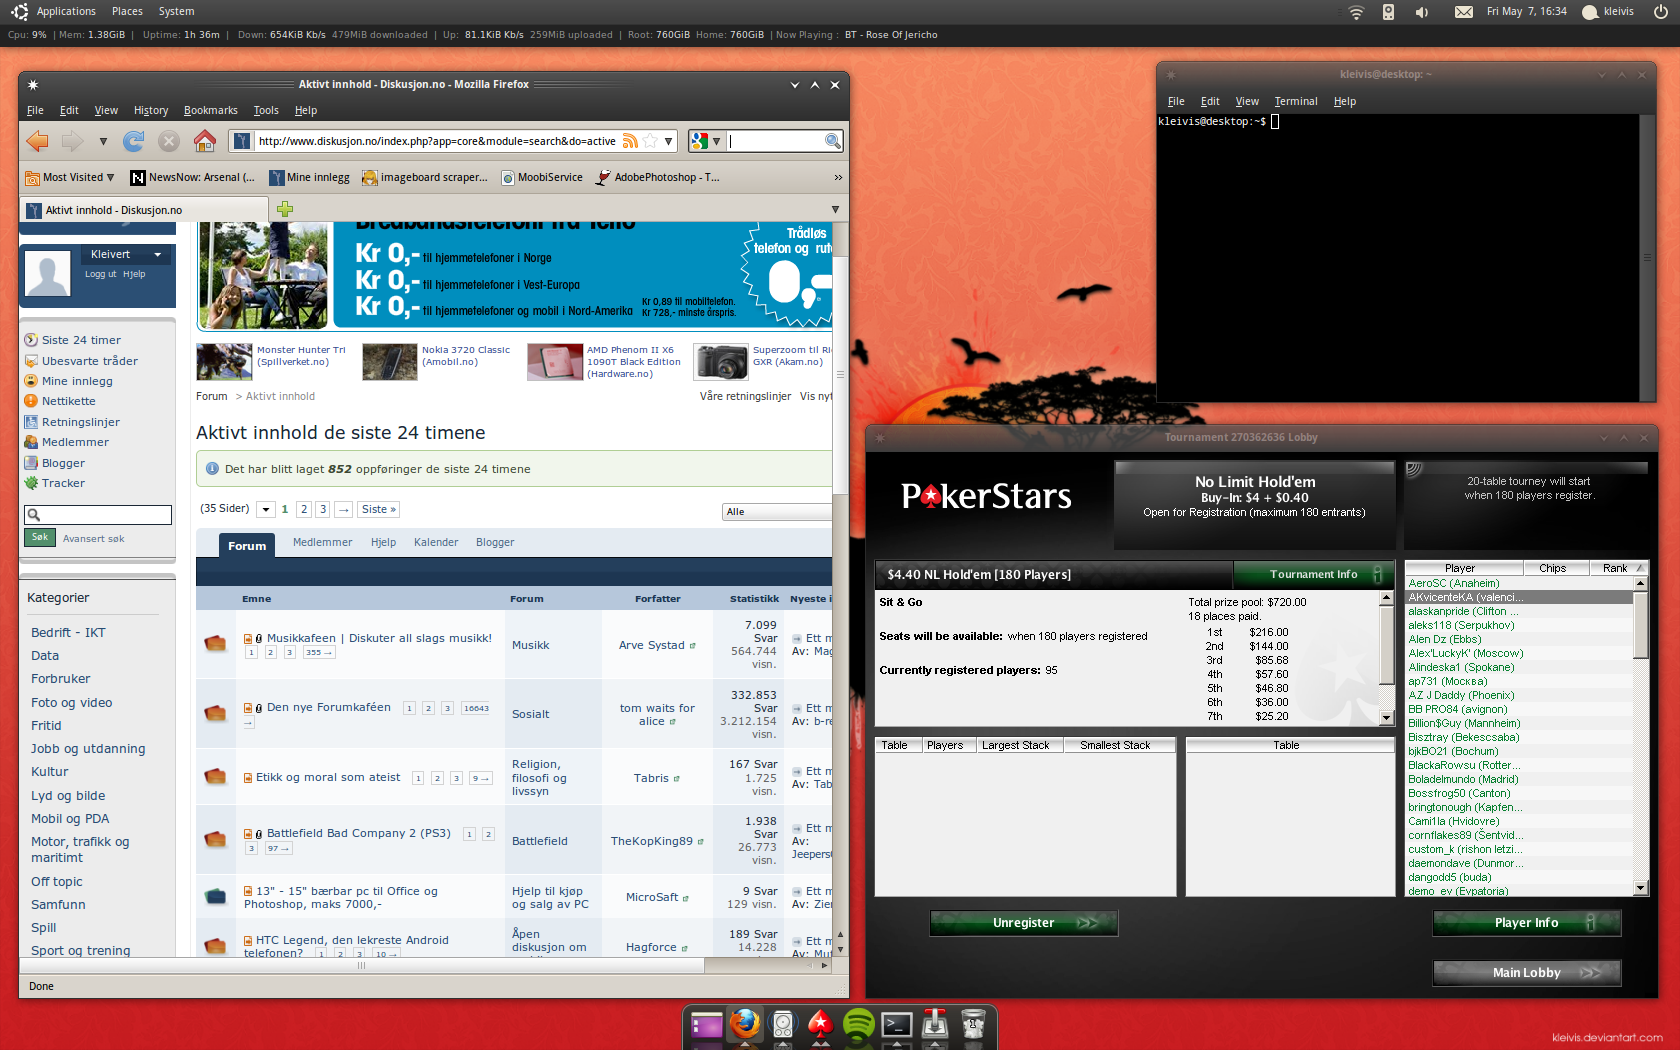This screenshot has width=1680, height=1050.
Task: Open Bedrift - IKT category
Action: pos(68,632)
